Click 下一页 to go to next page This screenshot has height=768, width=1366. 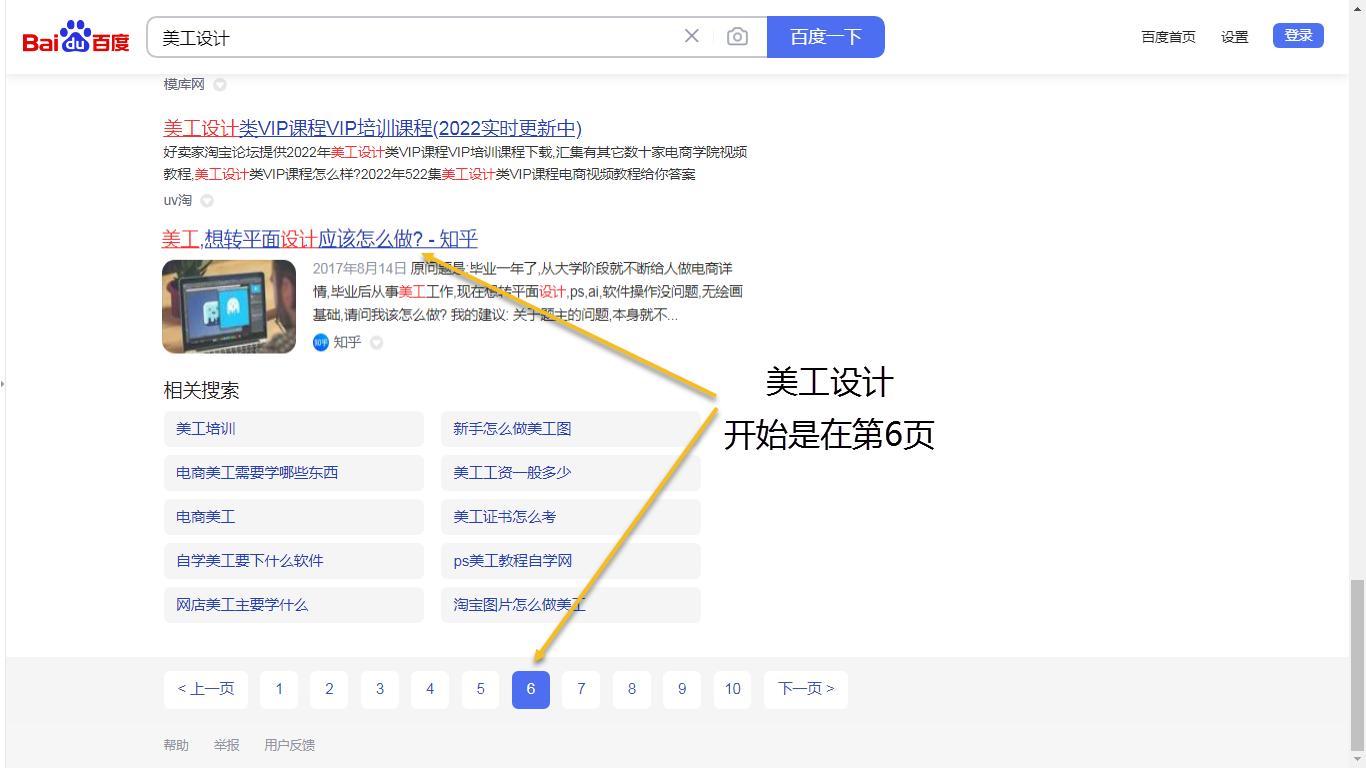805,689
